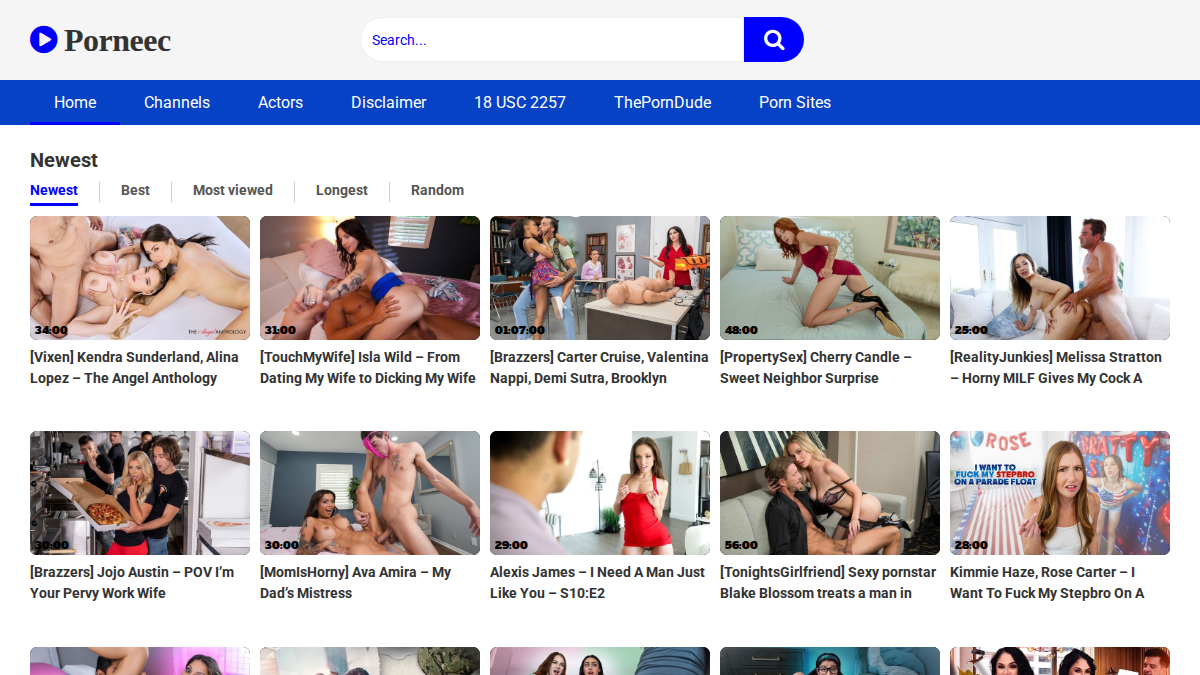Open the Jojo Austin video thumbnail
The image size is (1200, 675).
pyautogui.click(x=140, y=493)
